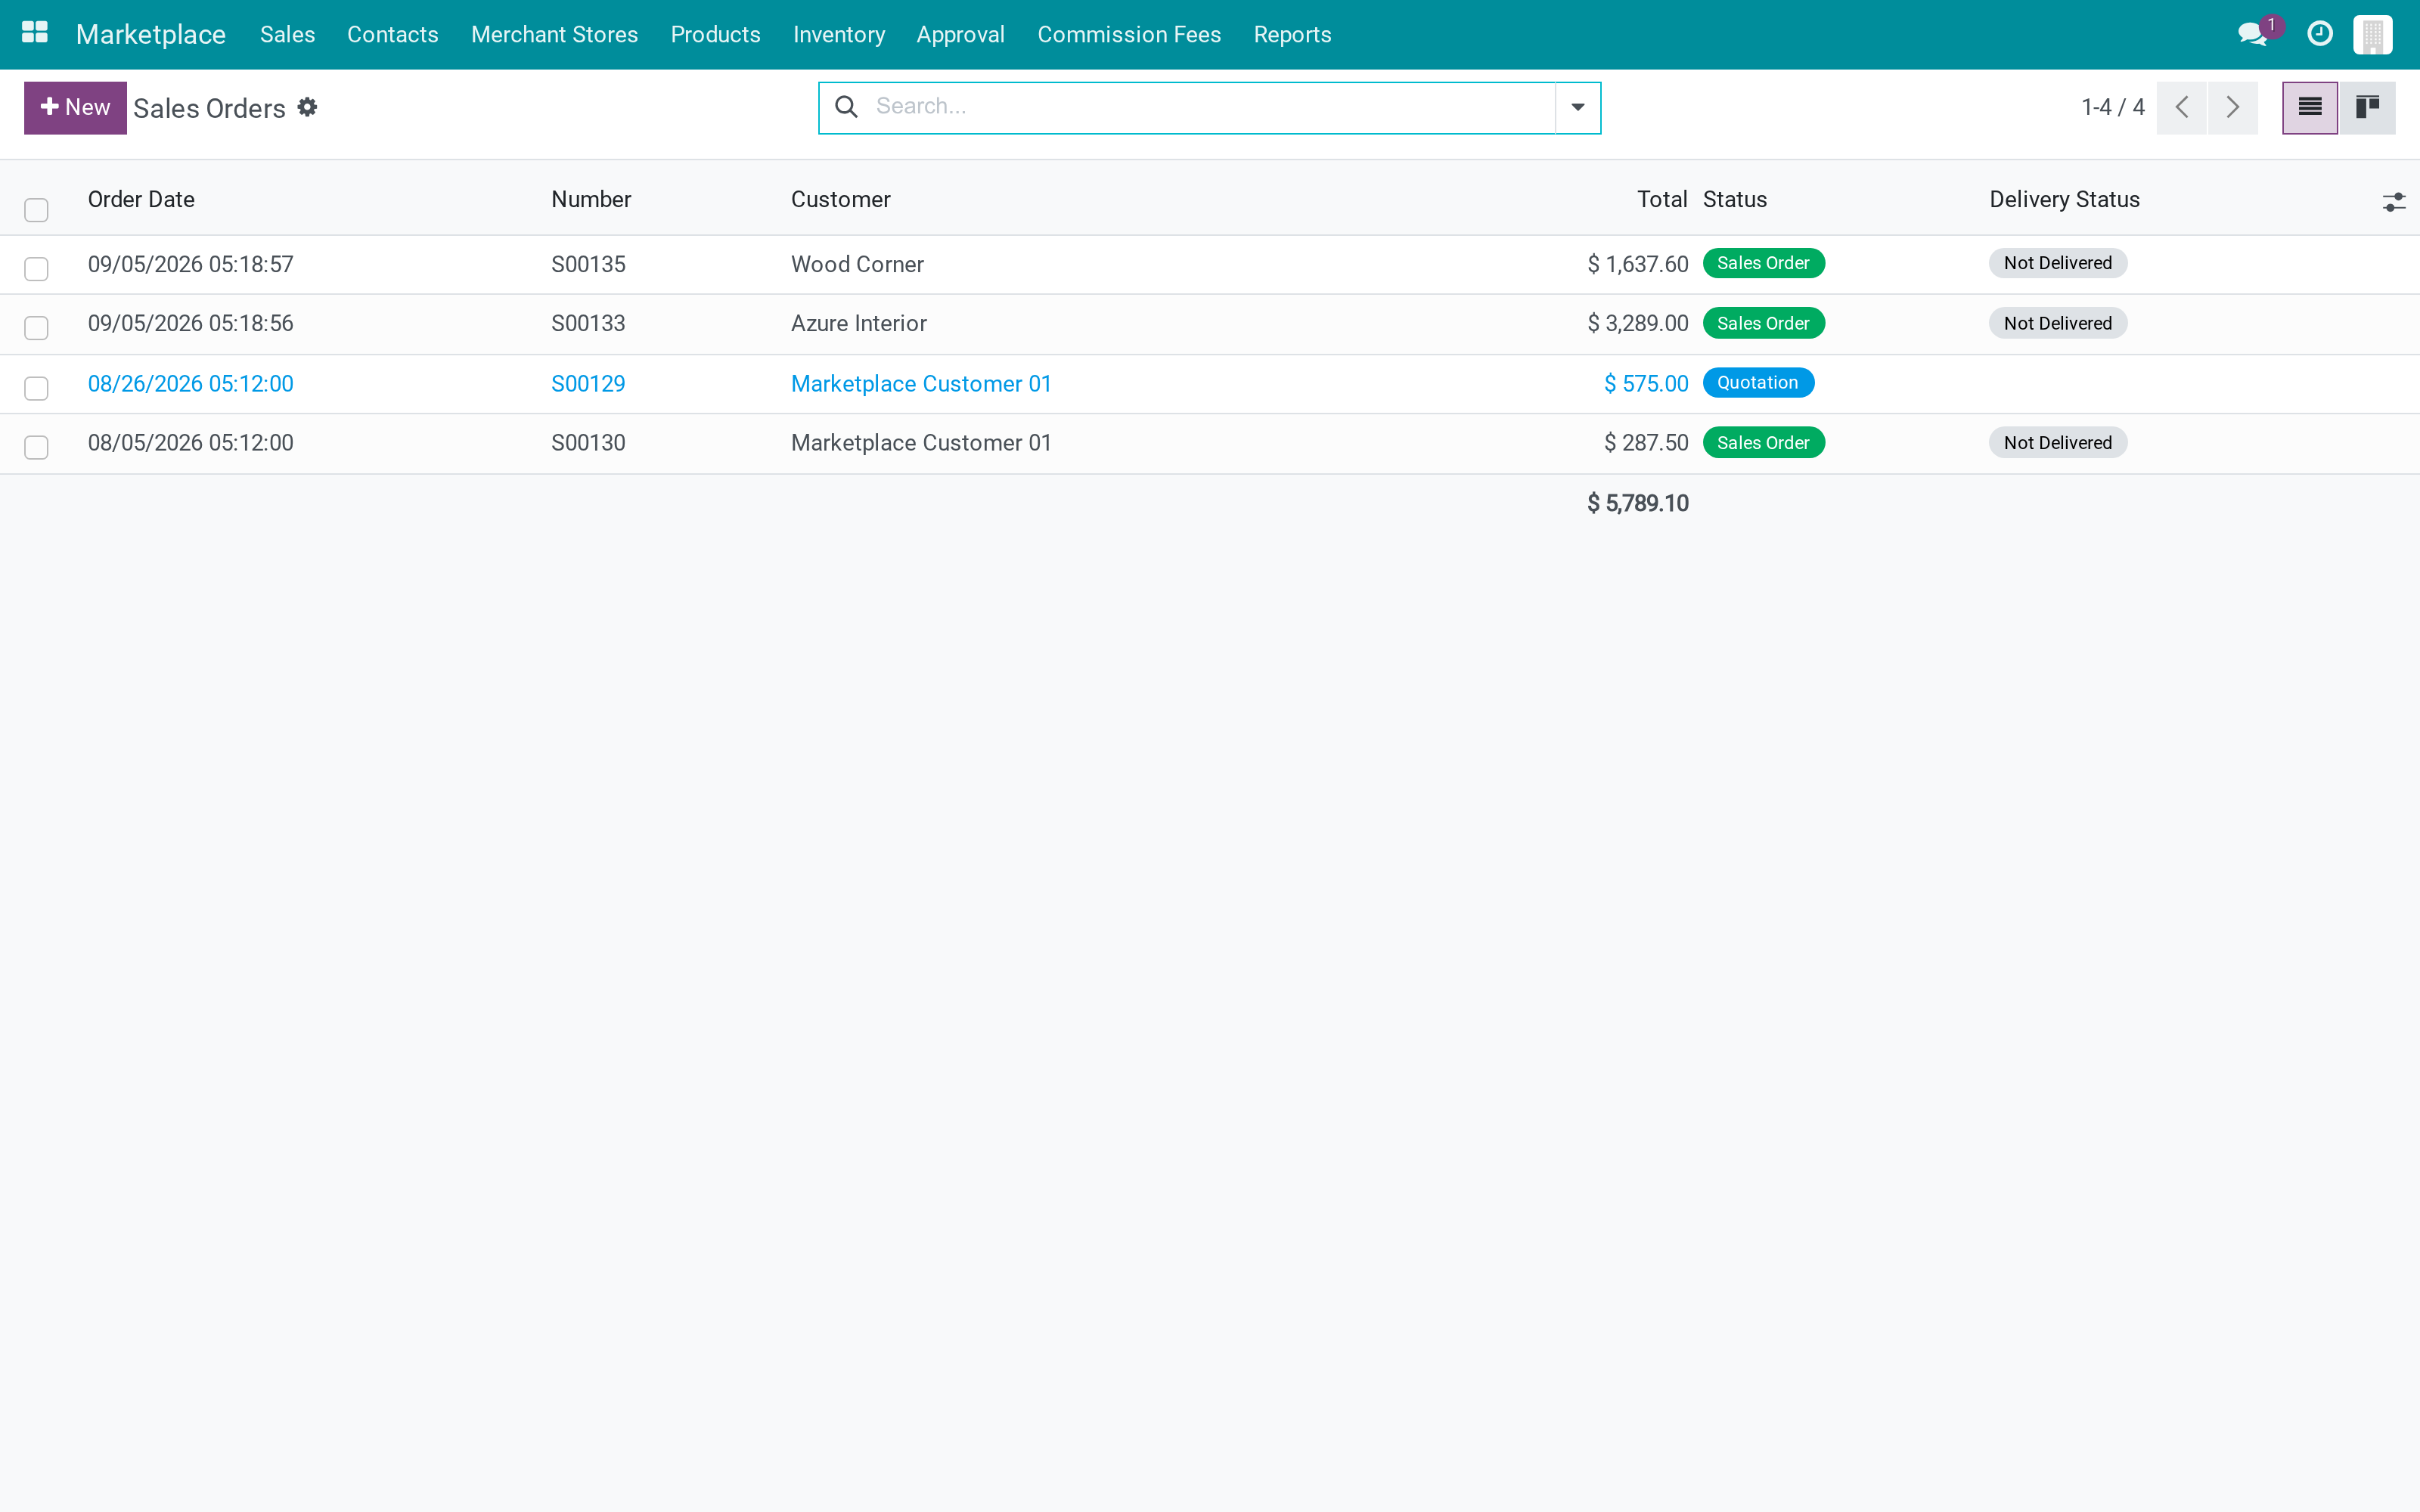Open the apps grid home menu

(35, 33)
